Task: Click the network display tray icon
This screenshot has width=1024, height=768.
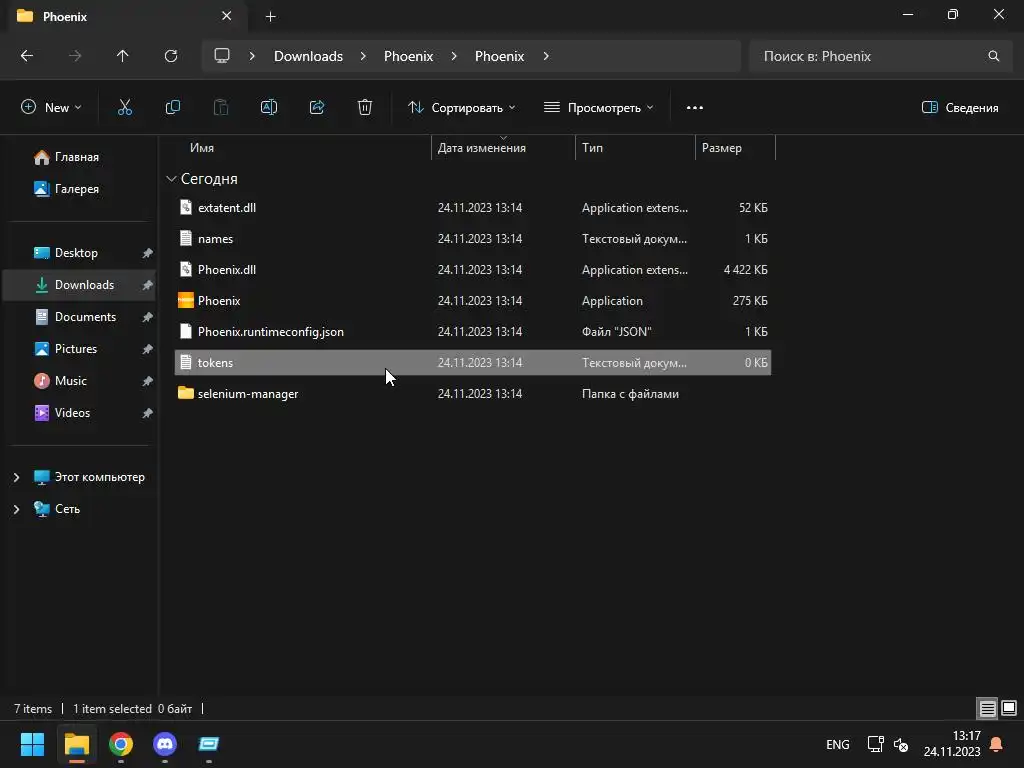Action: [875, 744]
